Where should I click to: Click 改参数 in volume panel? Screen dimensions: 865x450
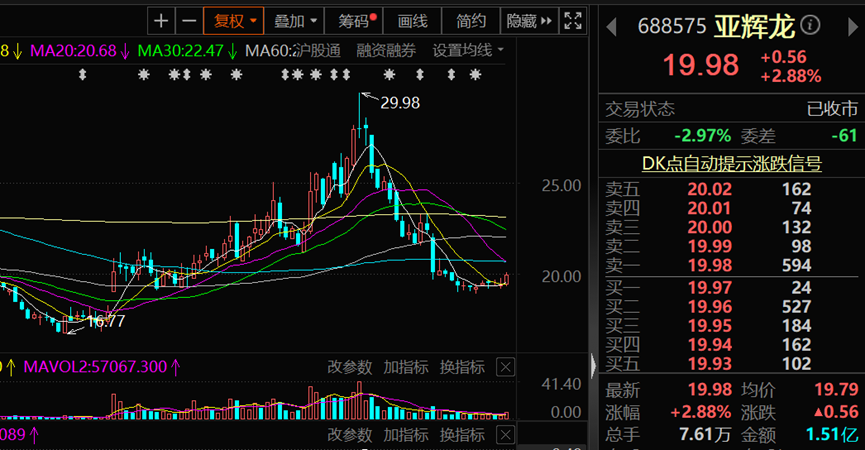pos(350,367)
